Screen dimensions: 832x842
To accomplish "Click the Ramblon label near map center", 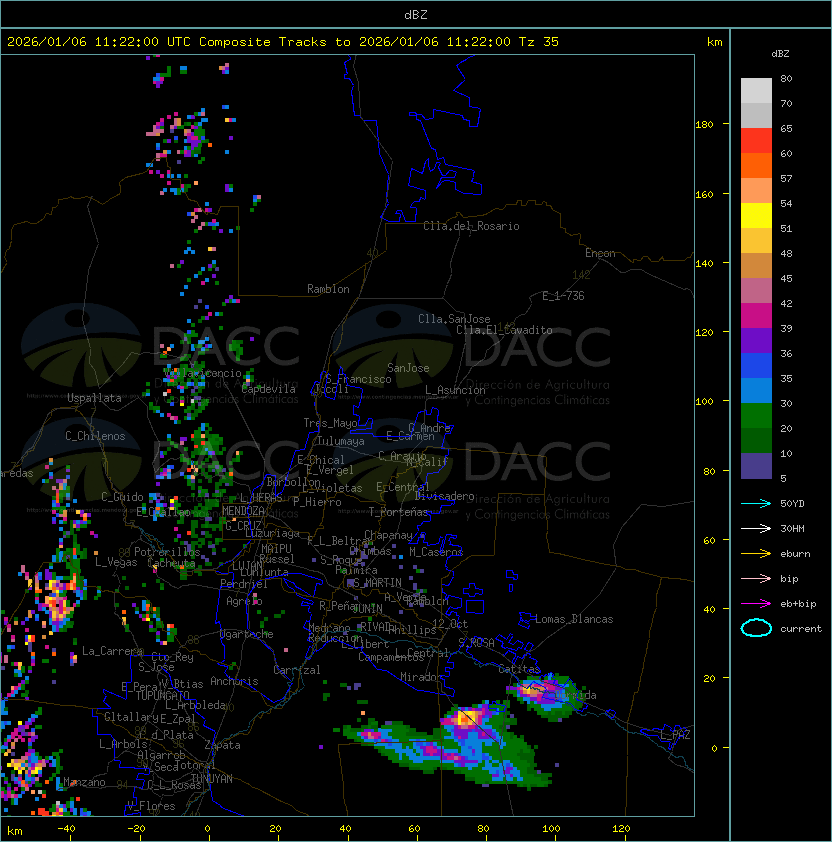I will click(328, 289).
